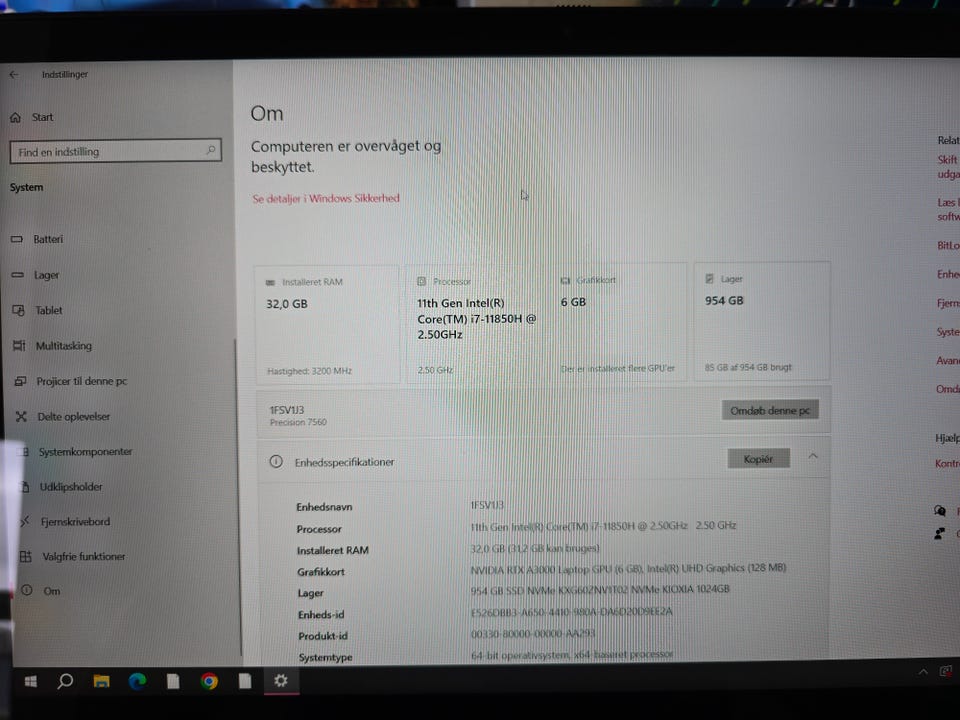Open File Explorer from taskbar
The height and width of the screenshot is (720, 960).
pyautogui.click(x=102, y=681)
